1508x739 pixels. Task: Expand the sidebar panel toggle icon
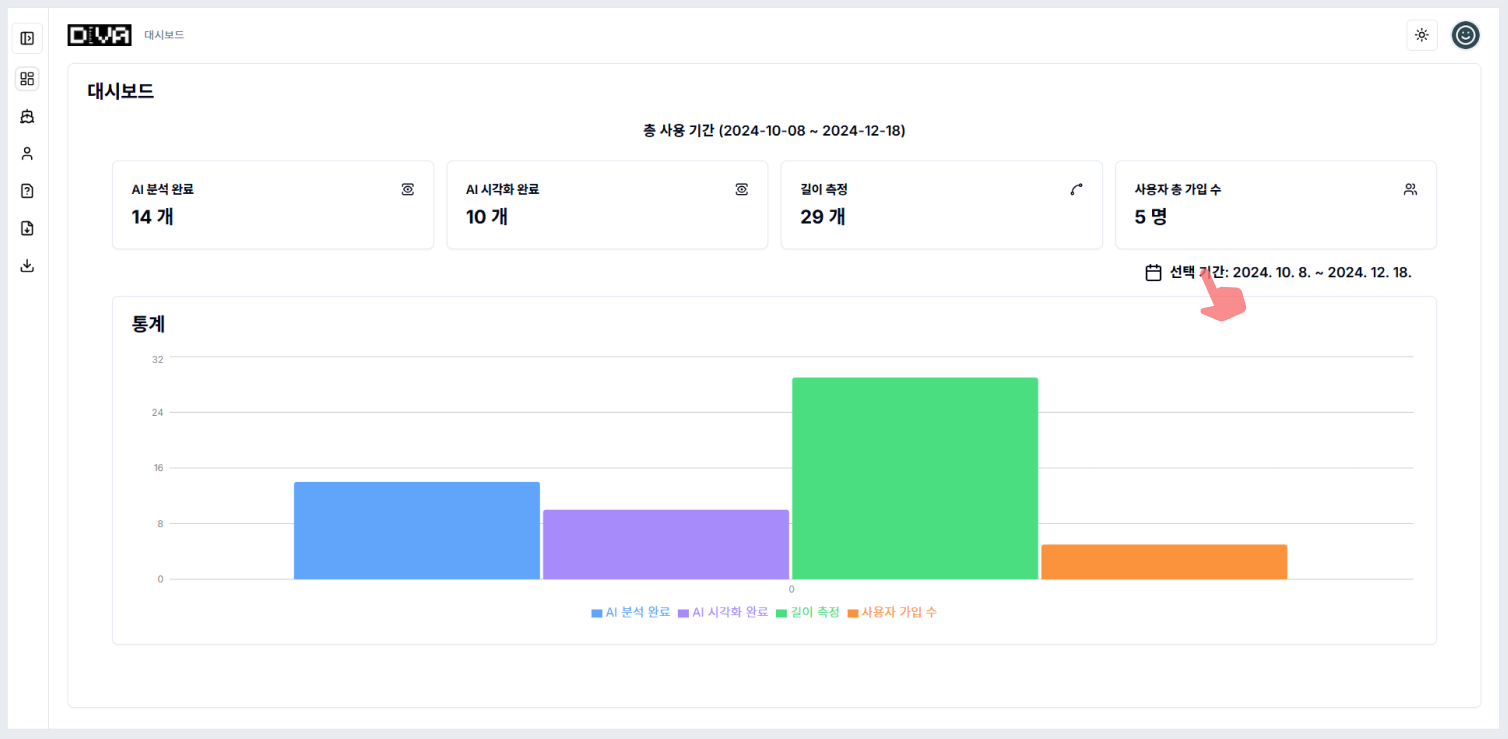[27, 38]
